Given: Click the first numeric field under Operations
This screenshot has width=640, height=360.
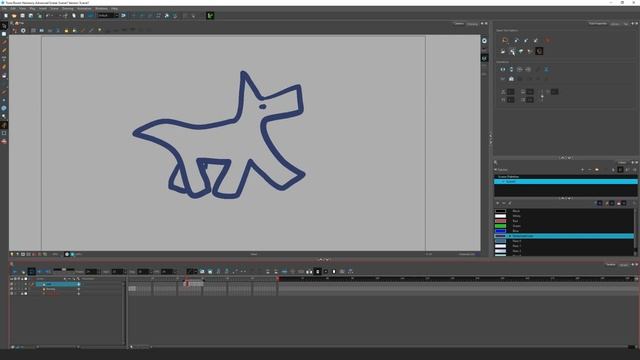Looking at the screenshot, I should pos(511,92).
